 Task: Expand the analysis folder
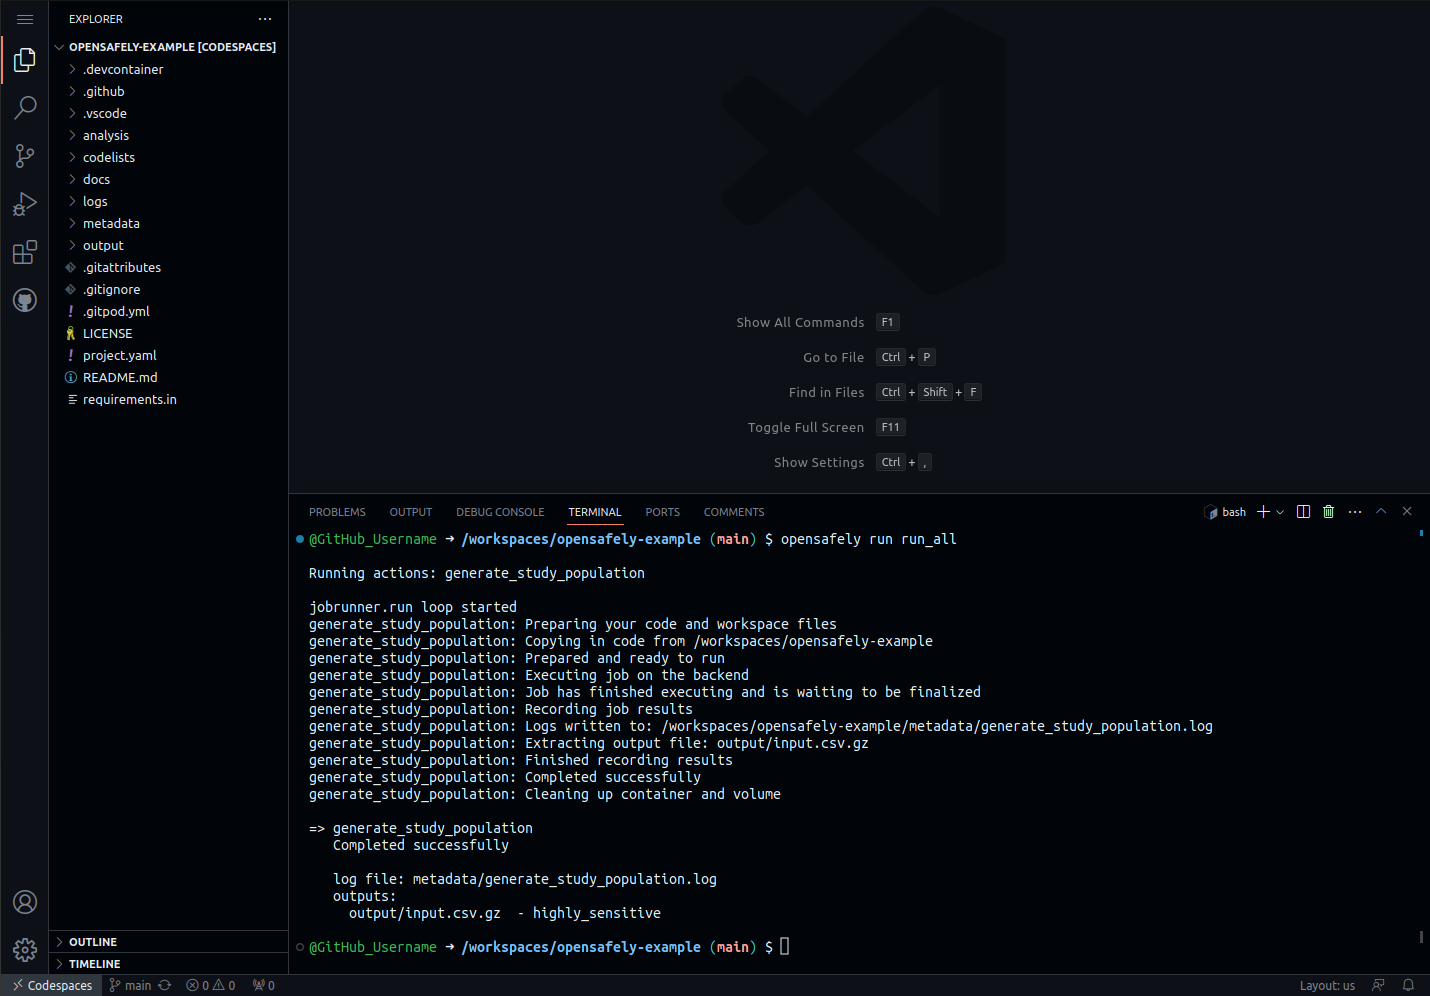point(106,135)
